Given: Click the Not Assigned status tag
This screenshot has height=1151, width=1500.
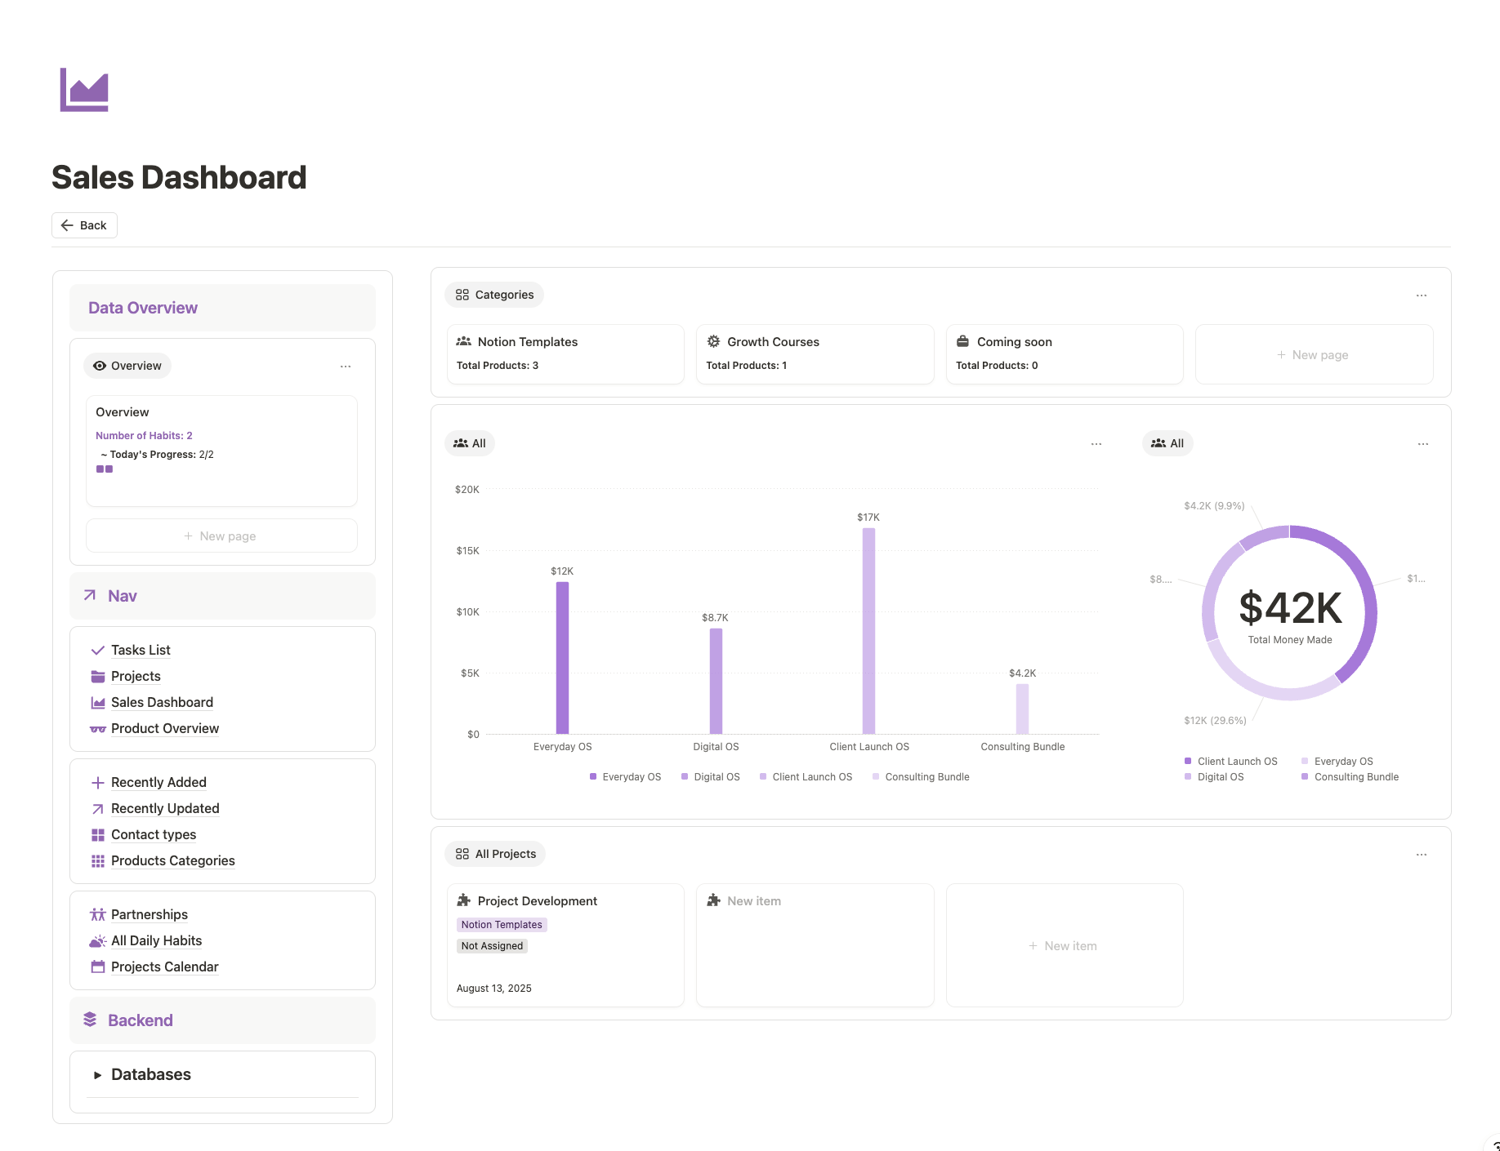Looking at the screenshot, I should [x=492, y=946].
